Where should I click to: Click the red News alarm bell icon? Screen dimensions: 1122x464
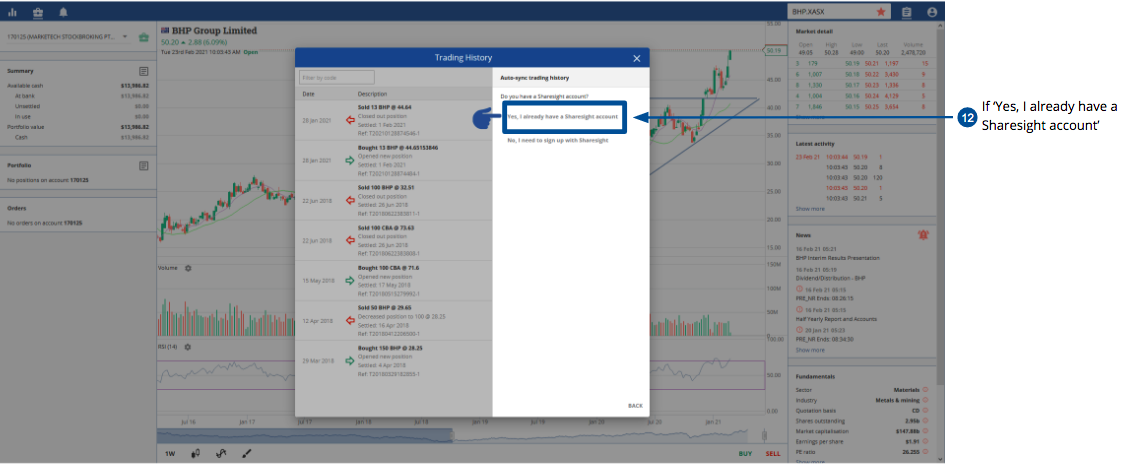point(923,234)
